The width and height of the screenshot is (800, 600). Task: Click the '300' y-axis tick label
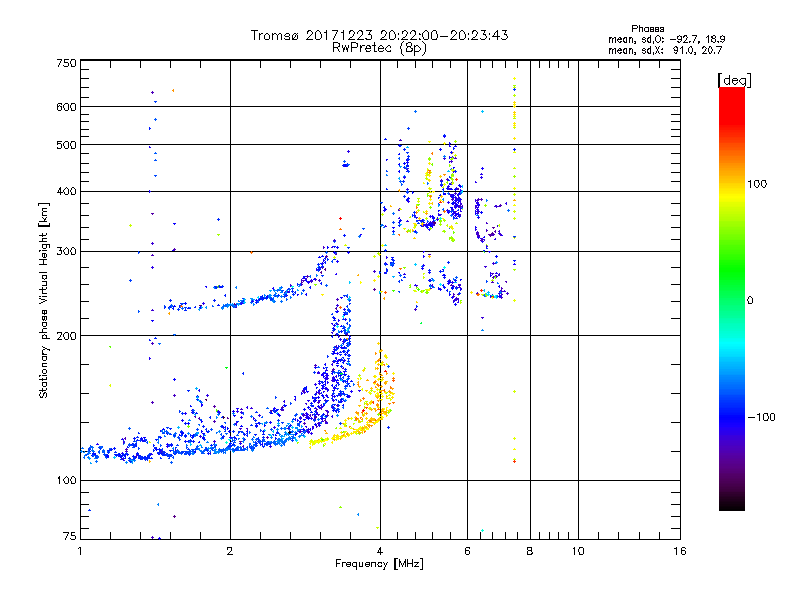point(66,252)
